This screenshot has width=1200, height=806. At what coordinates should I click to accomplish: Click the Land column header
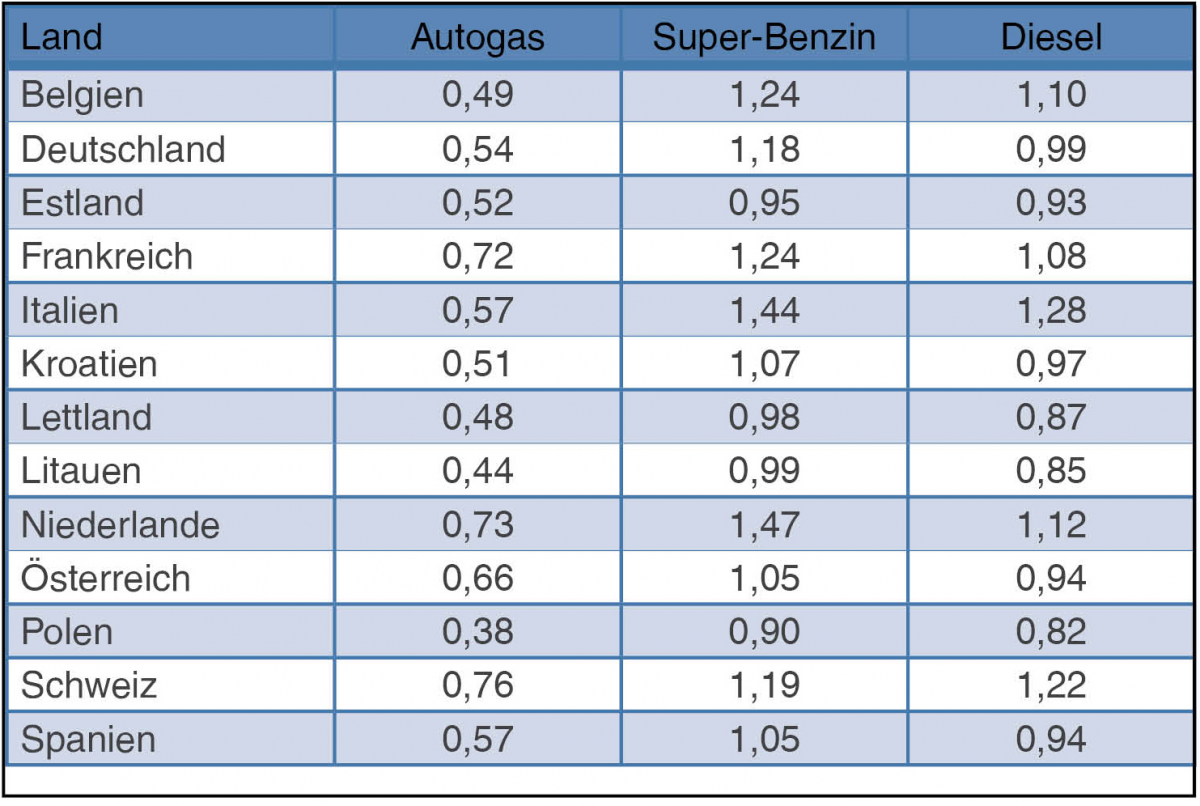62,38
